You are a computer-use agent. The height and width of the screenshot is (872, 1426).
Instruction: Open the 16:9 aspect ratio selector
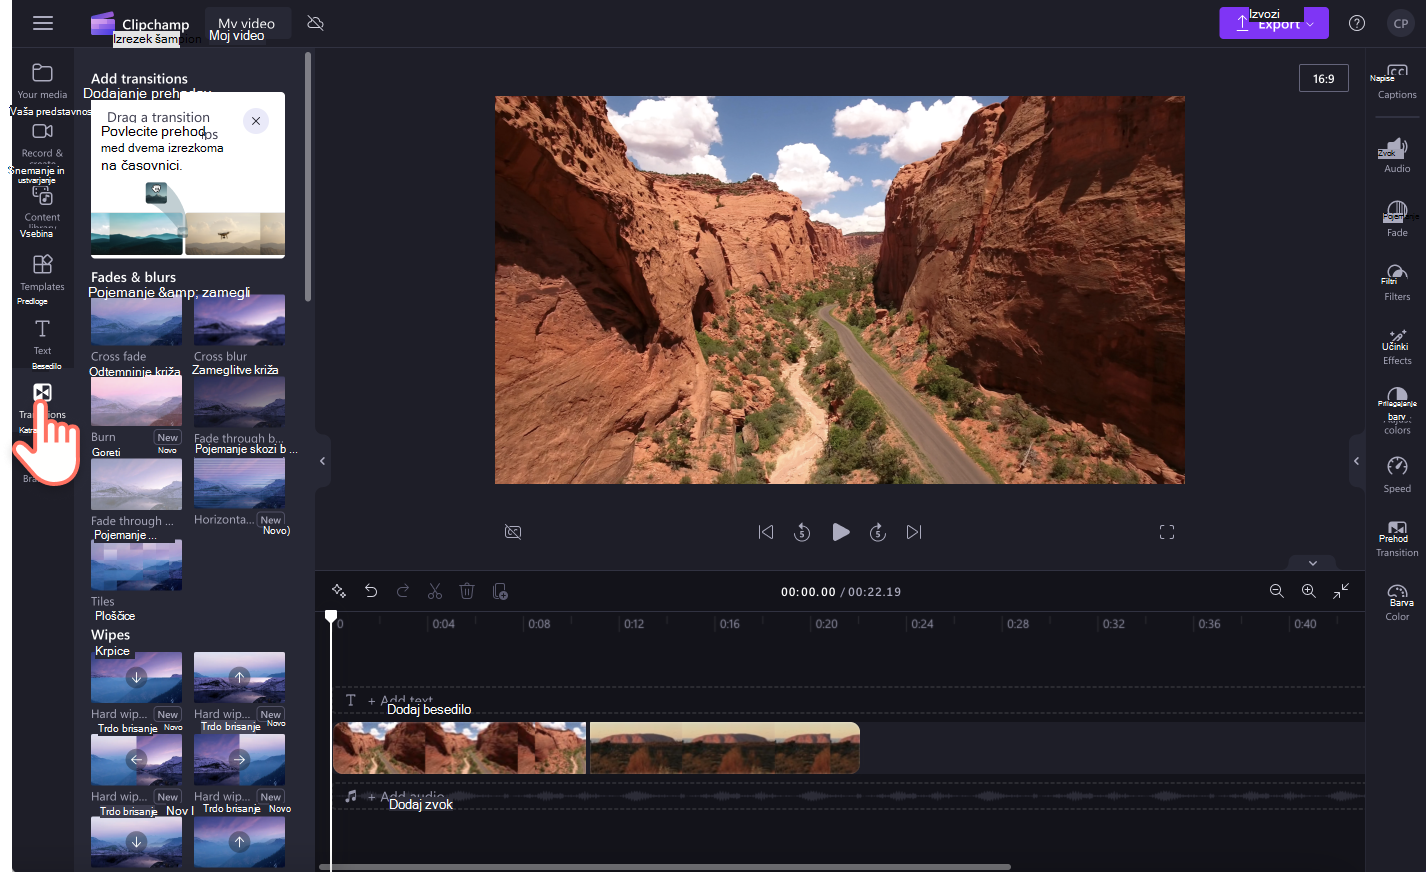(x=1323, y=78)
